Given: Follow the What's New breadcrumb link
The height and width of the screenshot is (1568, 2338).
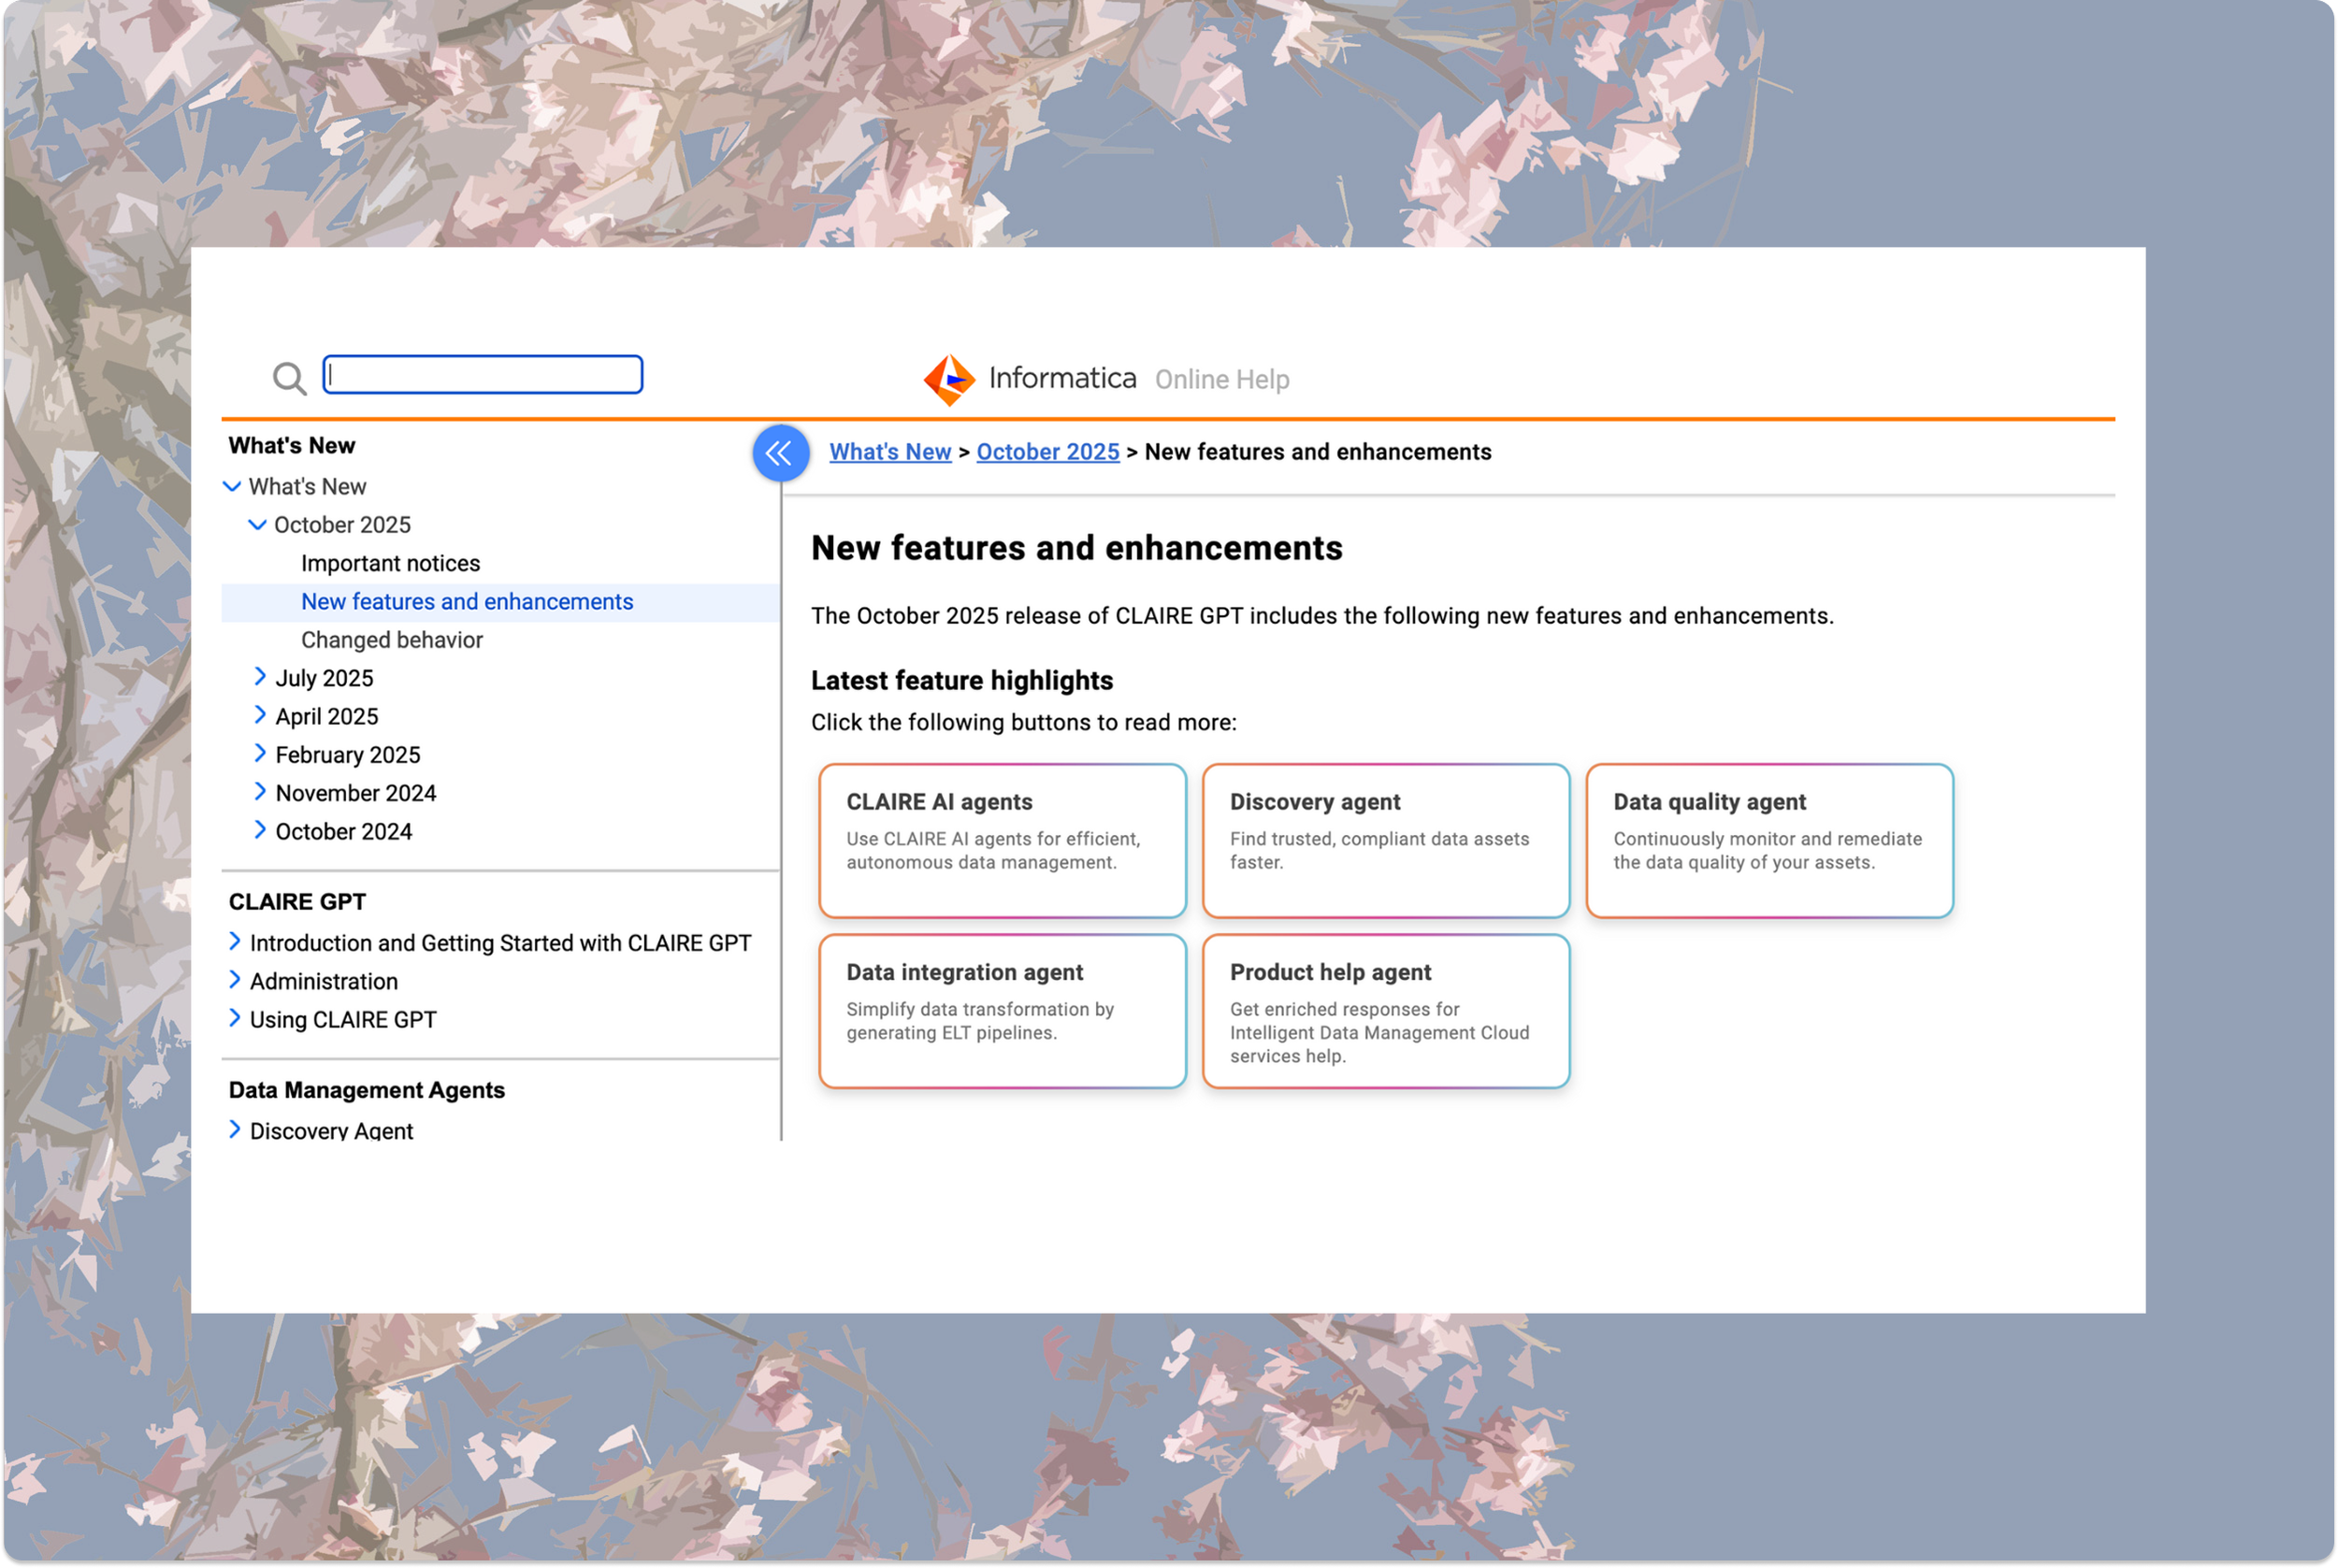Looking at the screenshot, I should coord(890,452).
